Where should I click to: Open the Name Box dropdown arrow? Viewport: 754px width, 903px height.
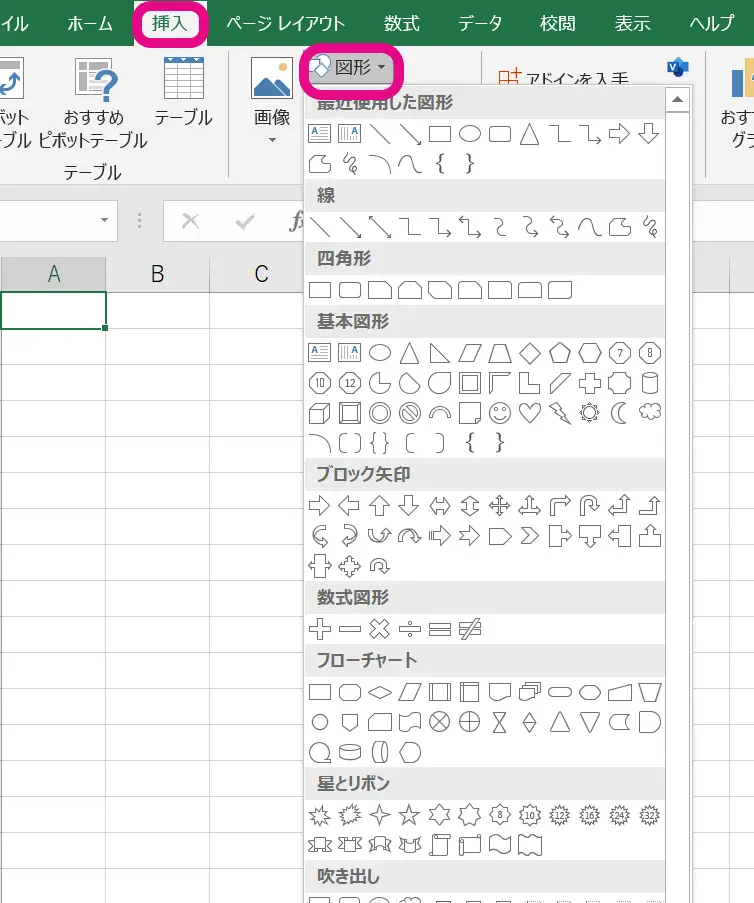point(104,220)
